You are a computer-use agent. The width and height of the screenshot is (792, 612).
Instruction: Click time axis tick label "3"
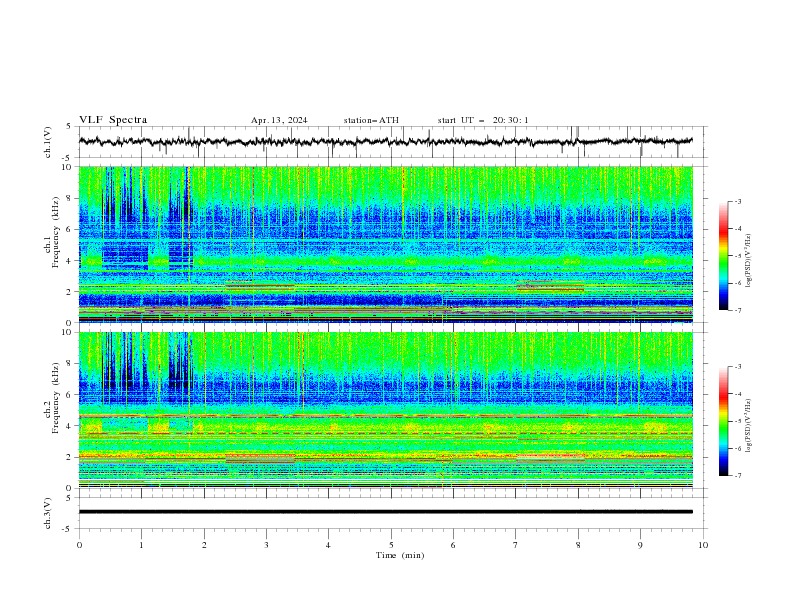click(x=266, y=545)
